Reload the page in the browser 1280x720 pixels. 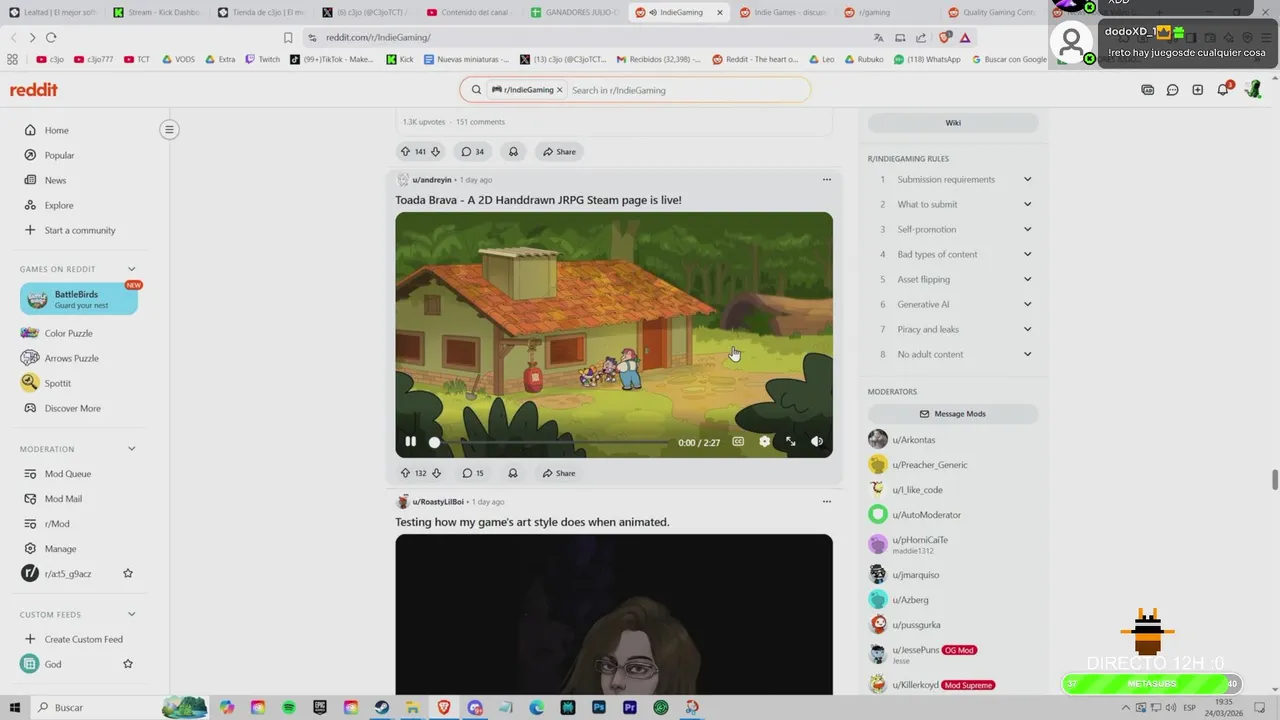point(51,37)
